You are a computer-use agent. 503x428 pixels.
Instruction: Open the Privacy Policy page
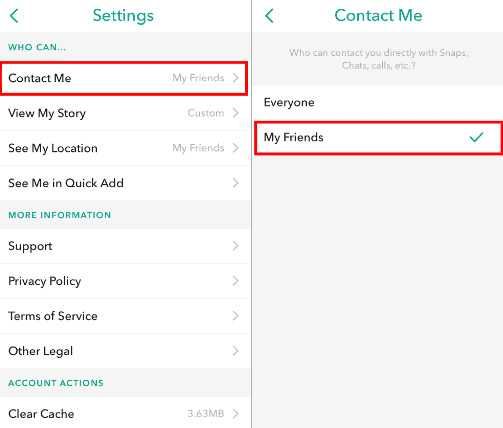pos(125,281)
